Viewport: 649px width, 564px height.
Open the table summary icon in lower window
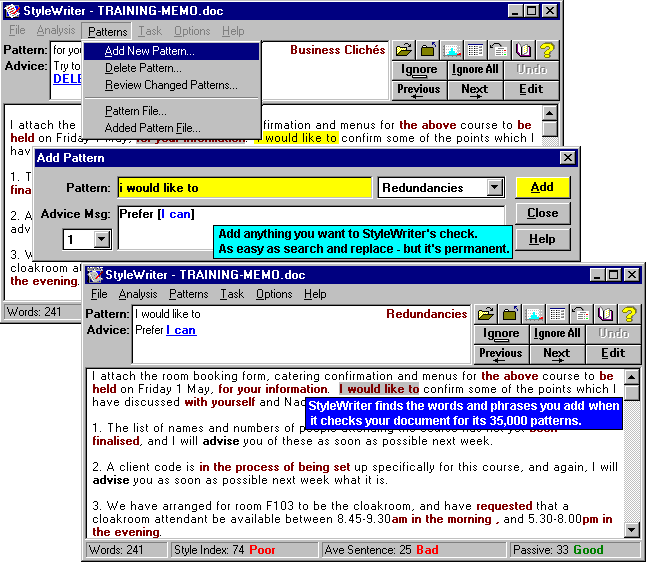[557, 314]
